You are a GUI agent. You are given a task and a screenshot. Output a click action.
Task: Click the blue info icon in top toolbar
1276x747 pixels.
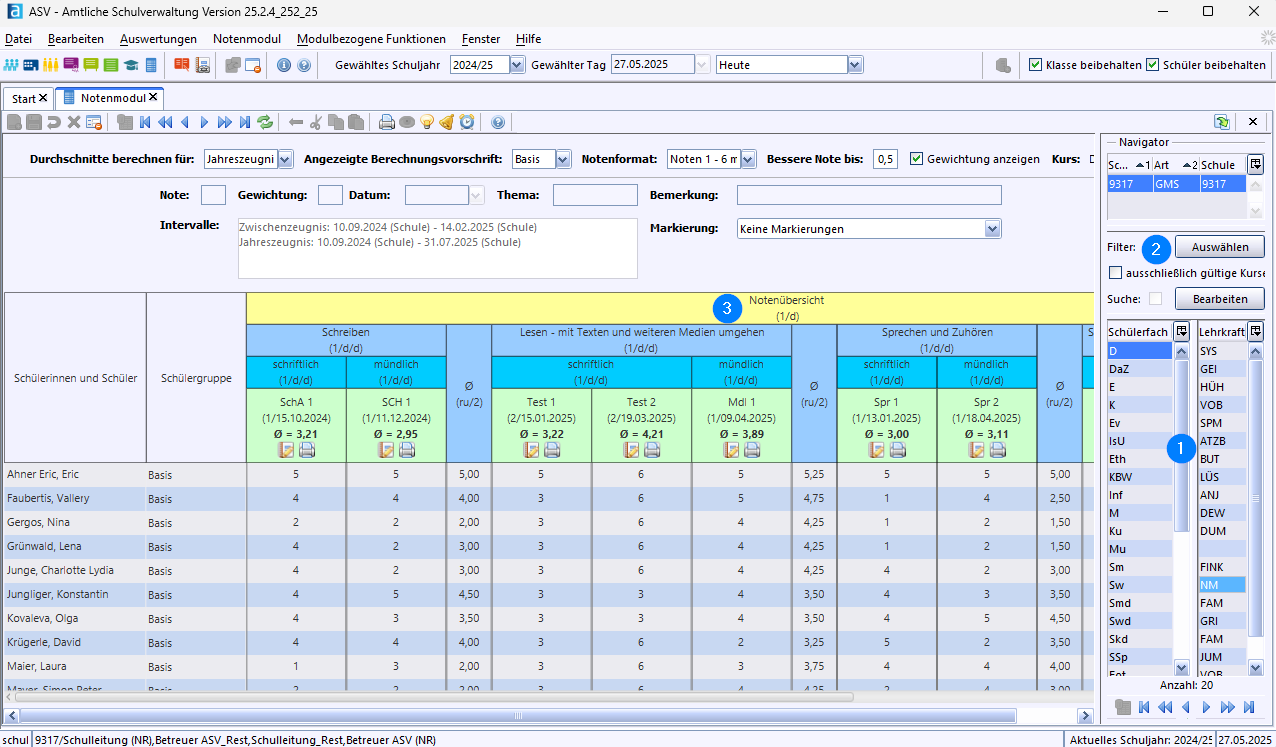[284, 65]
